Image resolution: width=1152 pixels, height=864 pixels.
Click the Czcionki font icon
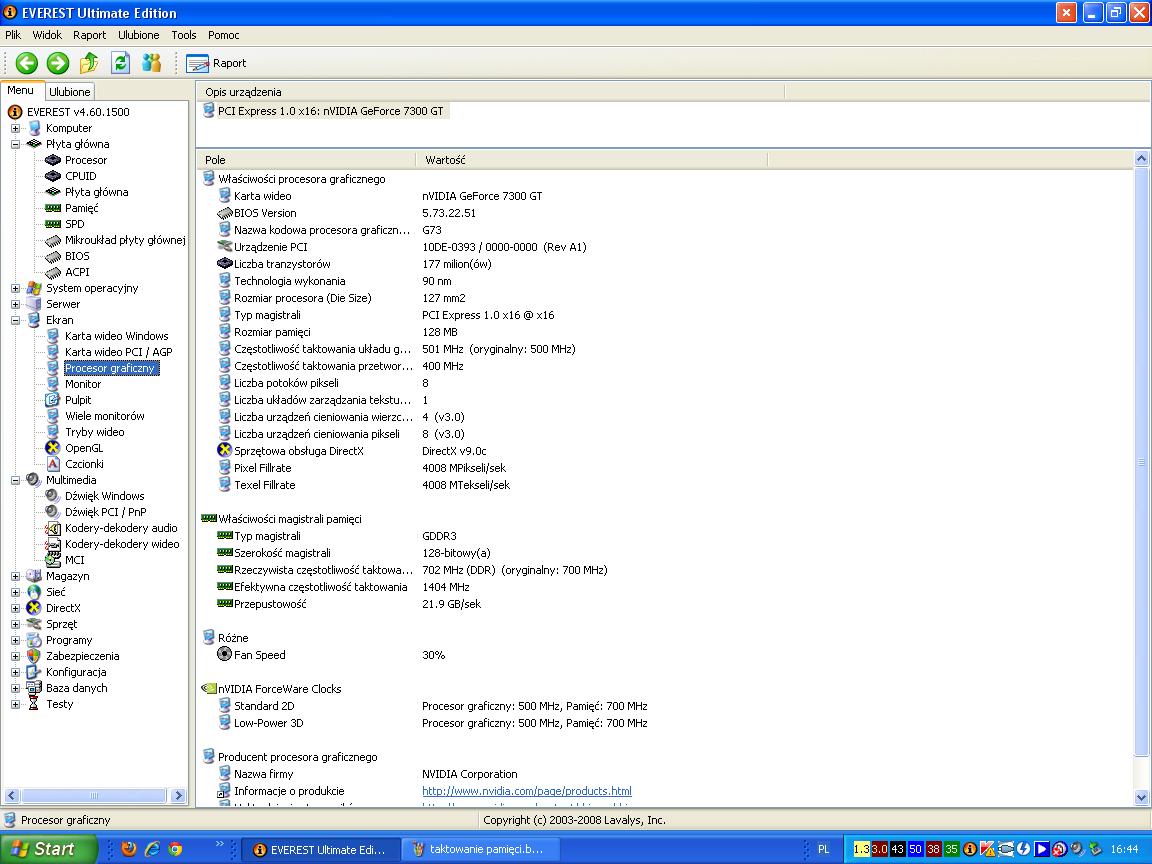pos(53,464)
